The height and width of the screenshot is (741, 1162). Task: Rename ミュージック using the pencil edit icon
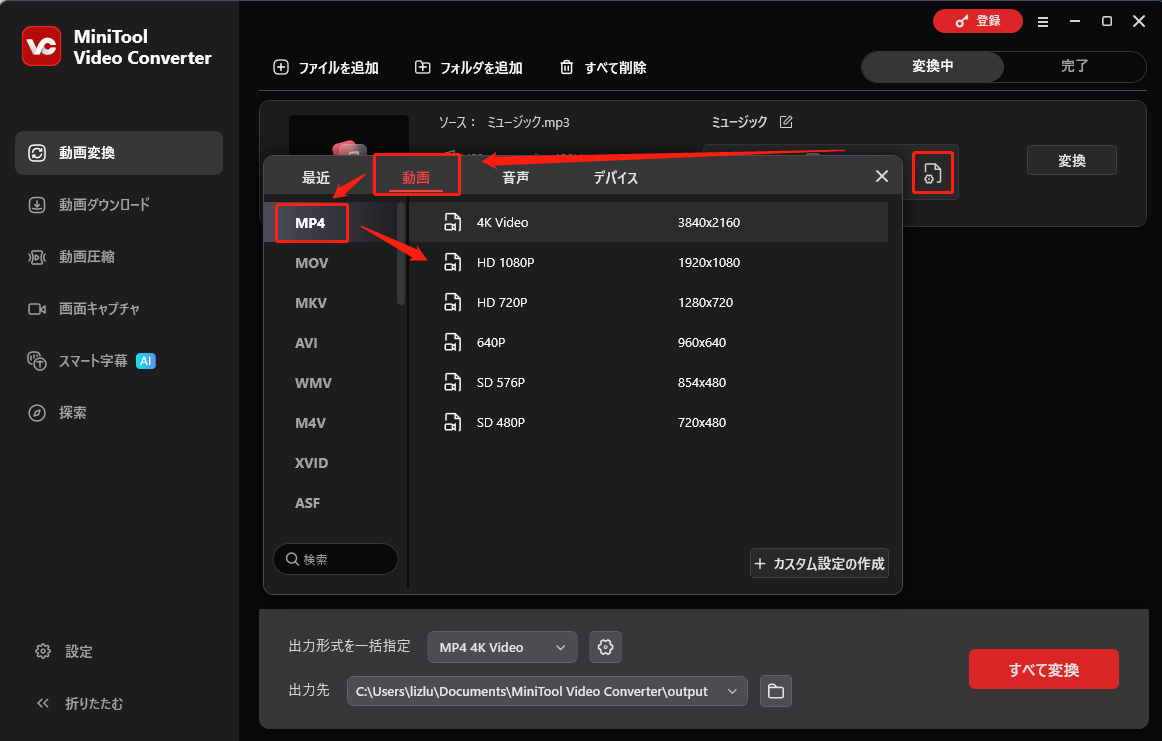787,121
